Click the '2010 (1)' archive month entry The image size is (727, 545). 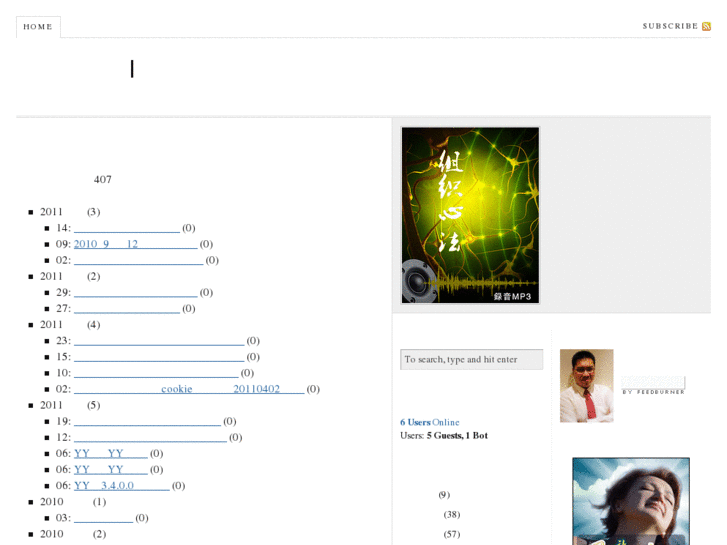(x=73, y=502)
